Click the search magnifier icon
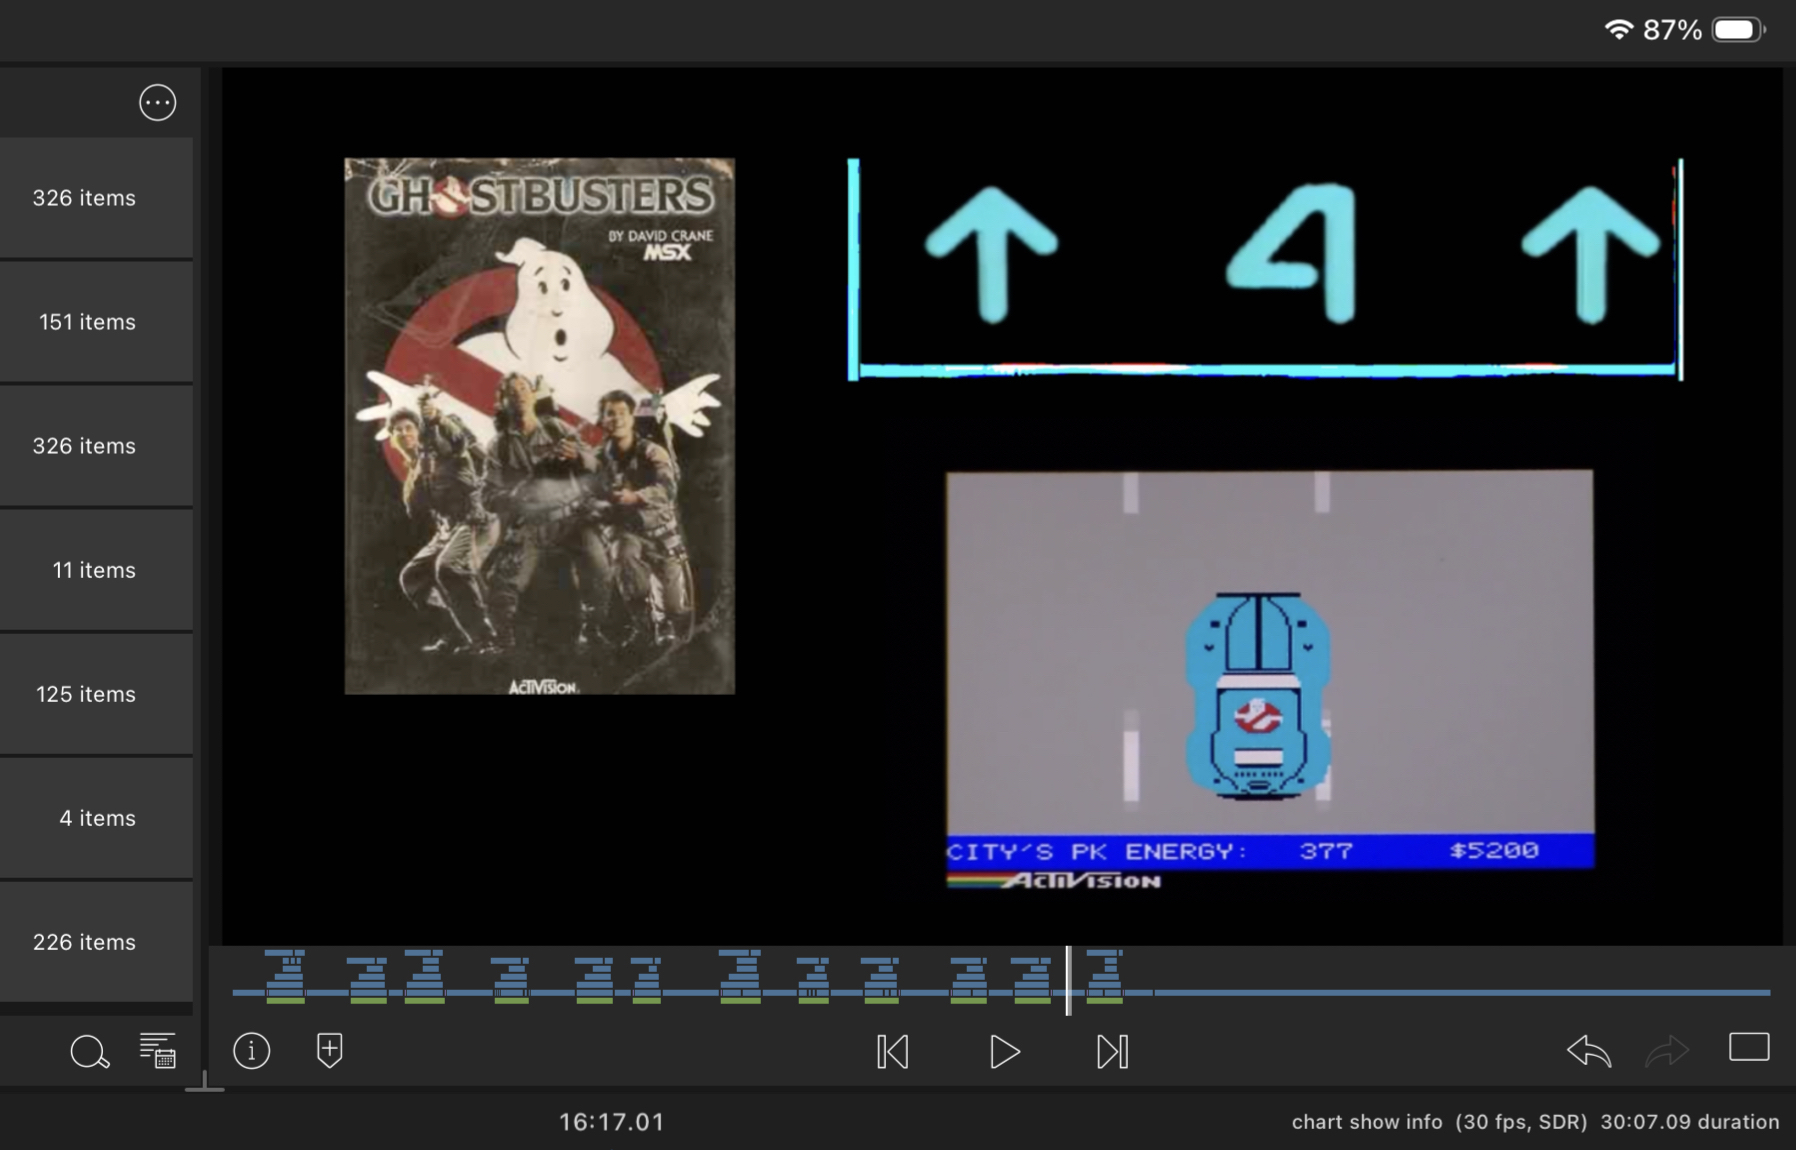This screenshot has height=1150, width=1796. click(x=89, y=1052)
